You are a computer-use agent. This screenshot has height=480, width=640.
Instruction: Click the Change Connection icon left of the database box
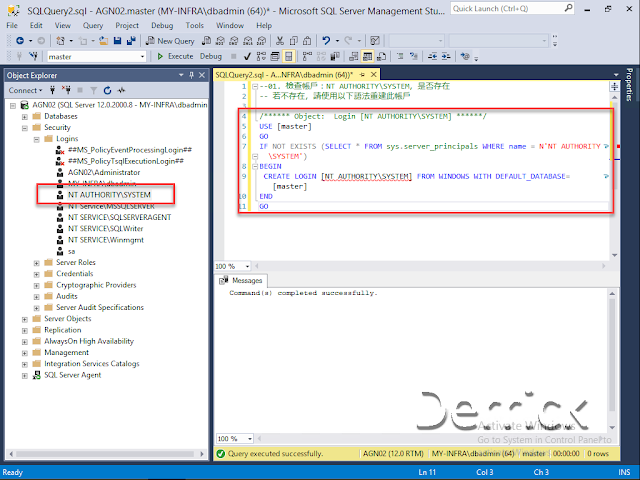tap(33, 56)
